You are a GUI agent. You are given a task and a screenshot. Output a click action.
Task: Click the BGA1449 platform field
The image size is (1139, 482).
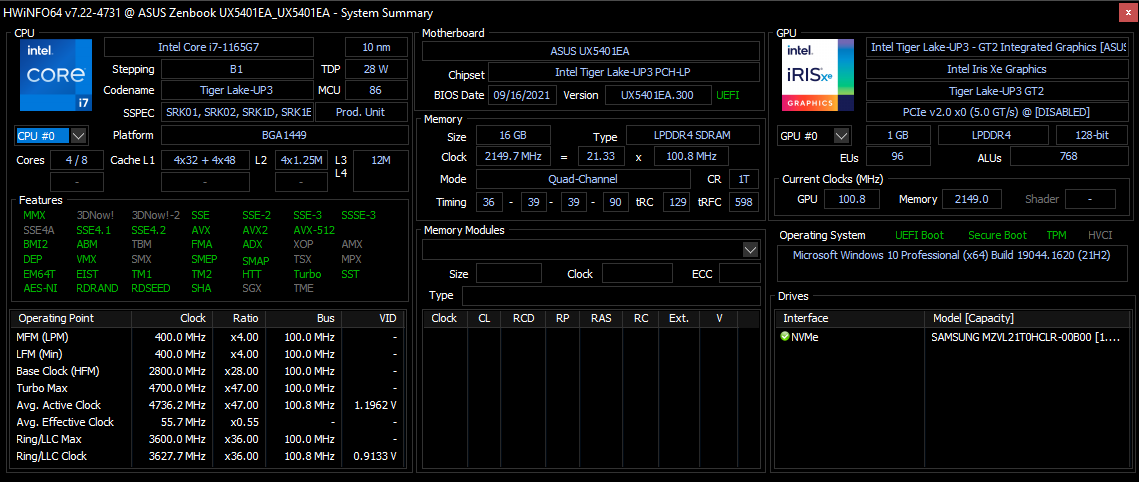pos(284,135)
